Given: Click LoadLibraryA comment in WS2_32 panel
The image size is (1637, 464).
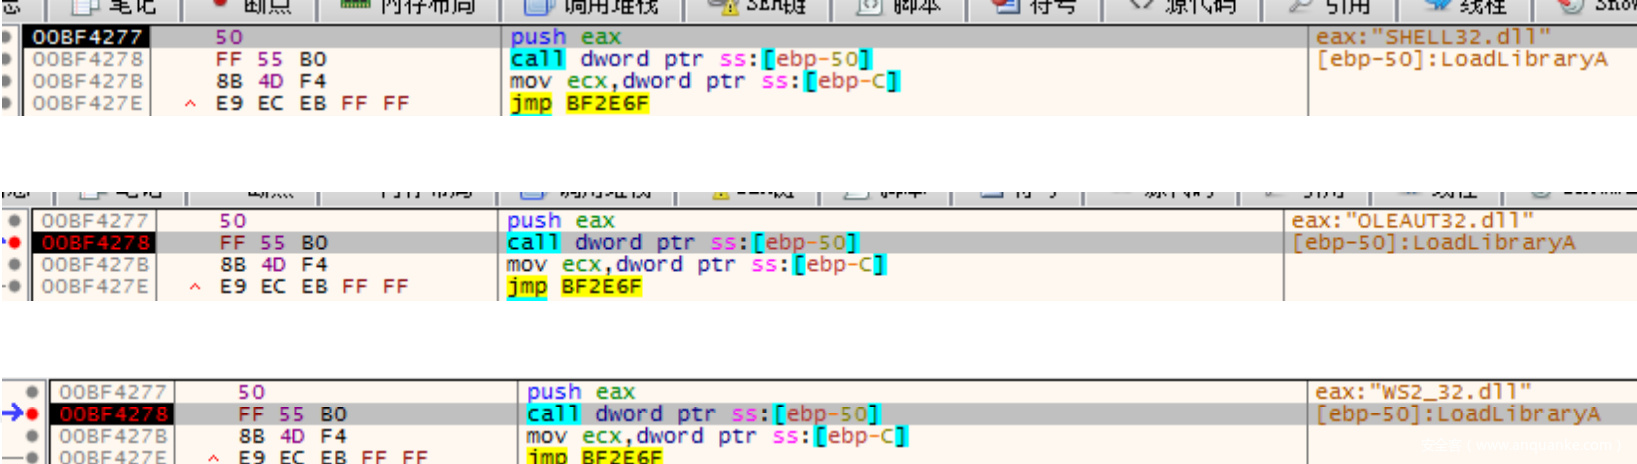Looking at the screenshot, I should 1458,414.
